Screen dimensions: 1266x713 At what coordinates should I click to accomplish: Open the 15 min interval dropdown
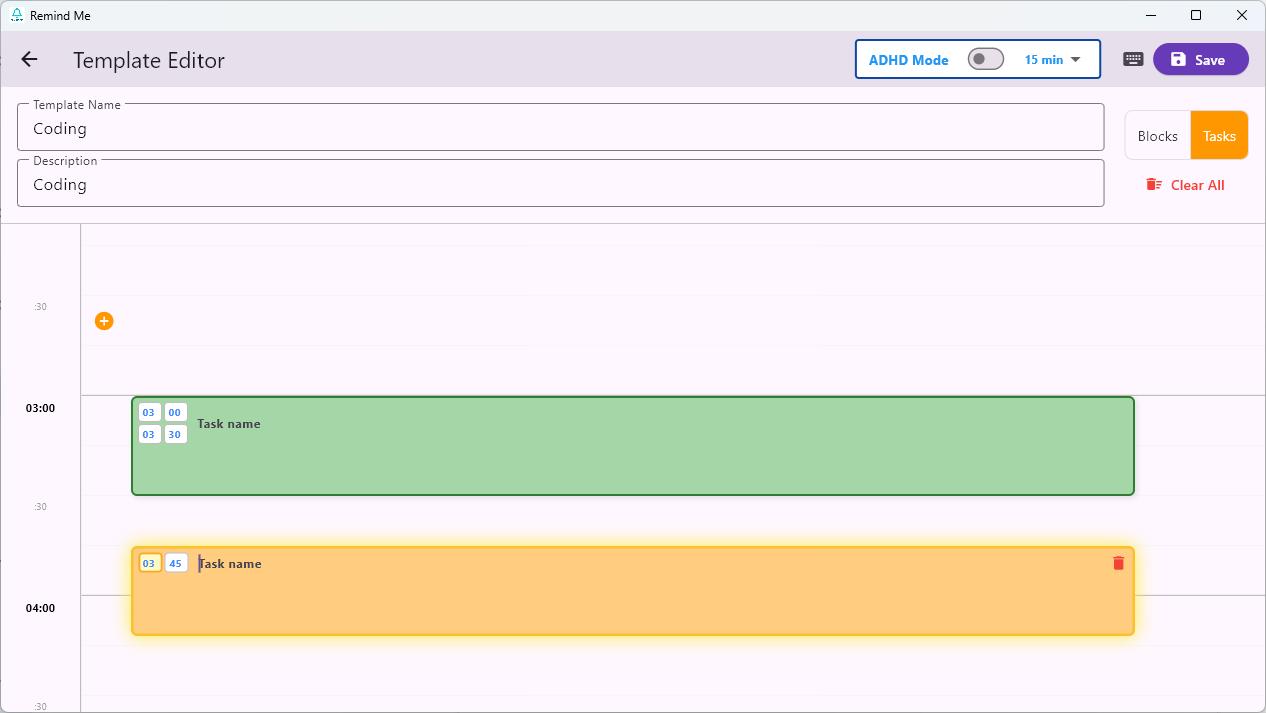coord(1053,60)
